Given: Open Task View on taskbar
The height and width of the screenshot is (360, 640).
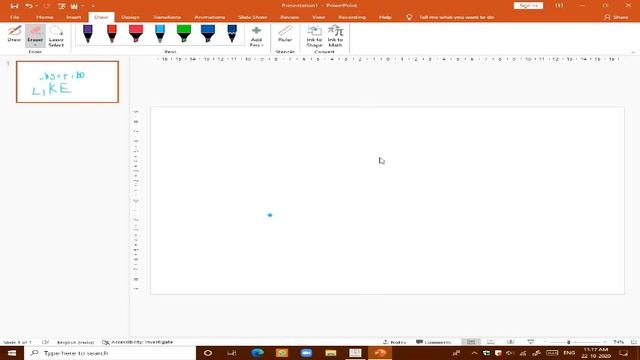Looking at the screenshot, I should (232, 353).
